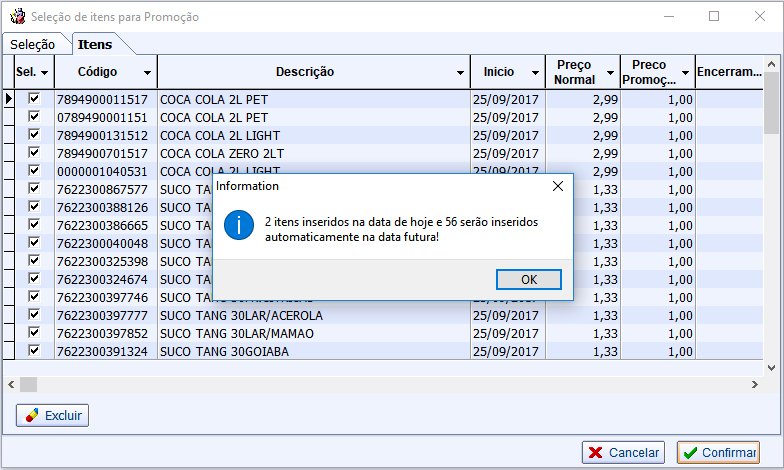The image size is (784, 470).
Task: Click the Cancelar button
Action: [624, 453]
